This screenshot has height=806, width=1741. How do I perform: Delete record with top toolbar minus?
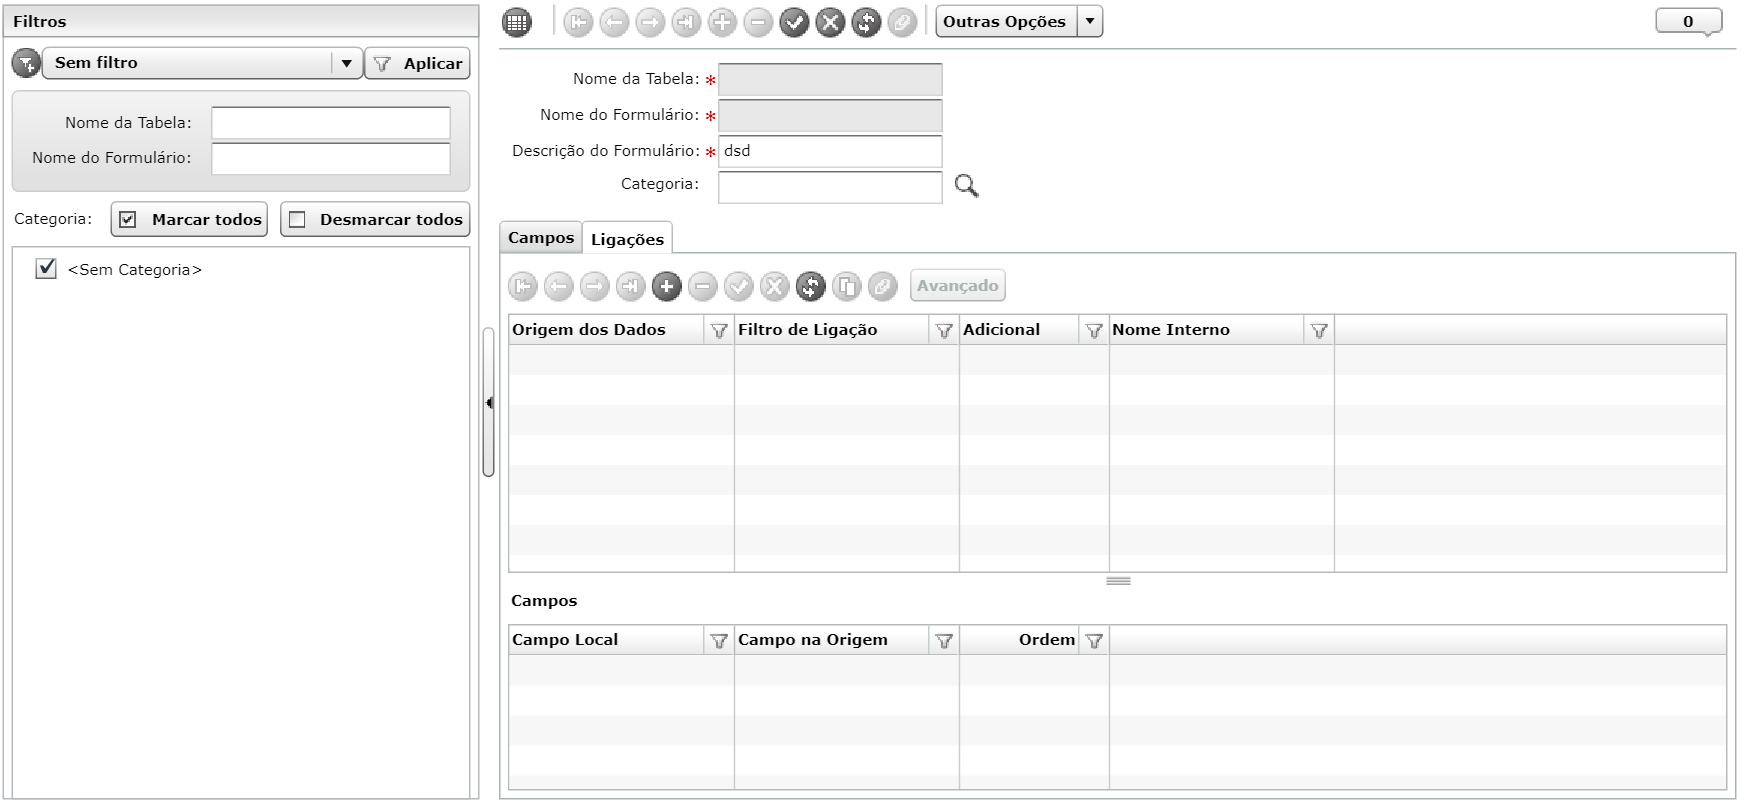point(758,22)
